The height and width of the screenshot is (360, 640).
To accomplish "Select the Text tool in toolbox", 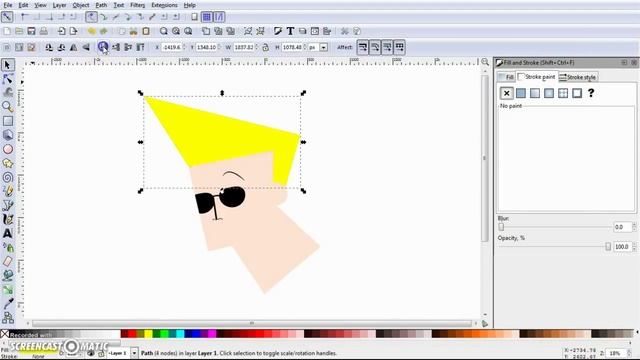I will pyautogui.click(x=8, y=233).
